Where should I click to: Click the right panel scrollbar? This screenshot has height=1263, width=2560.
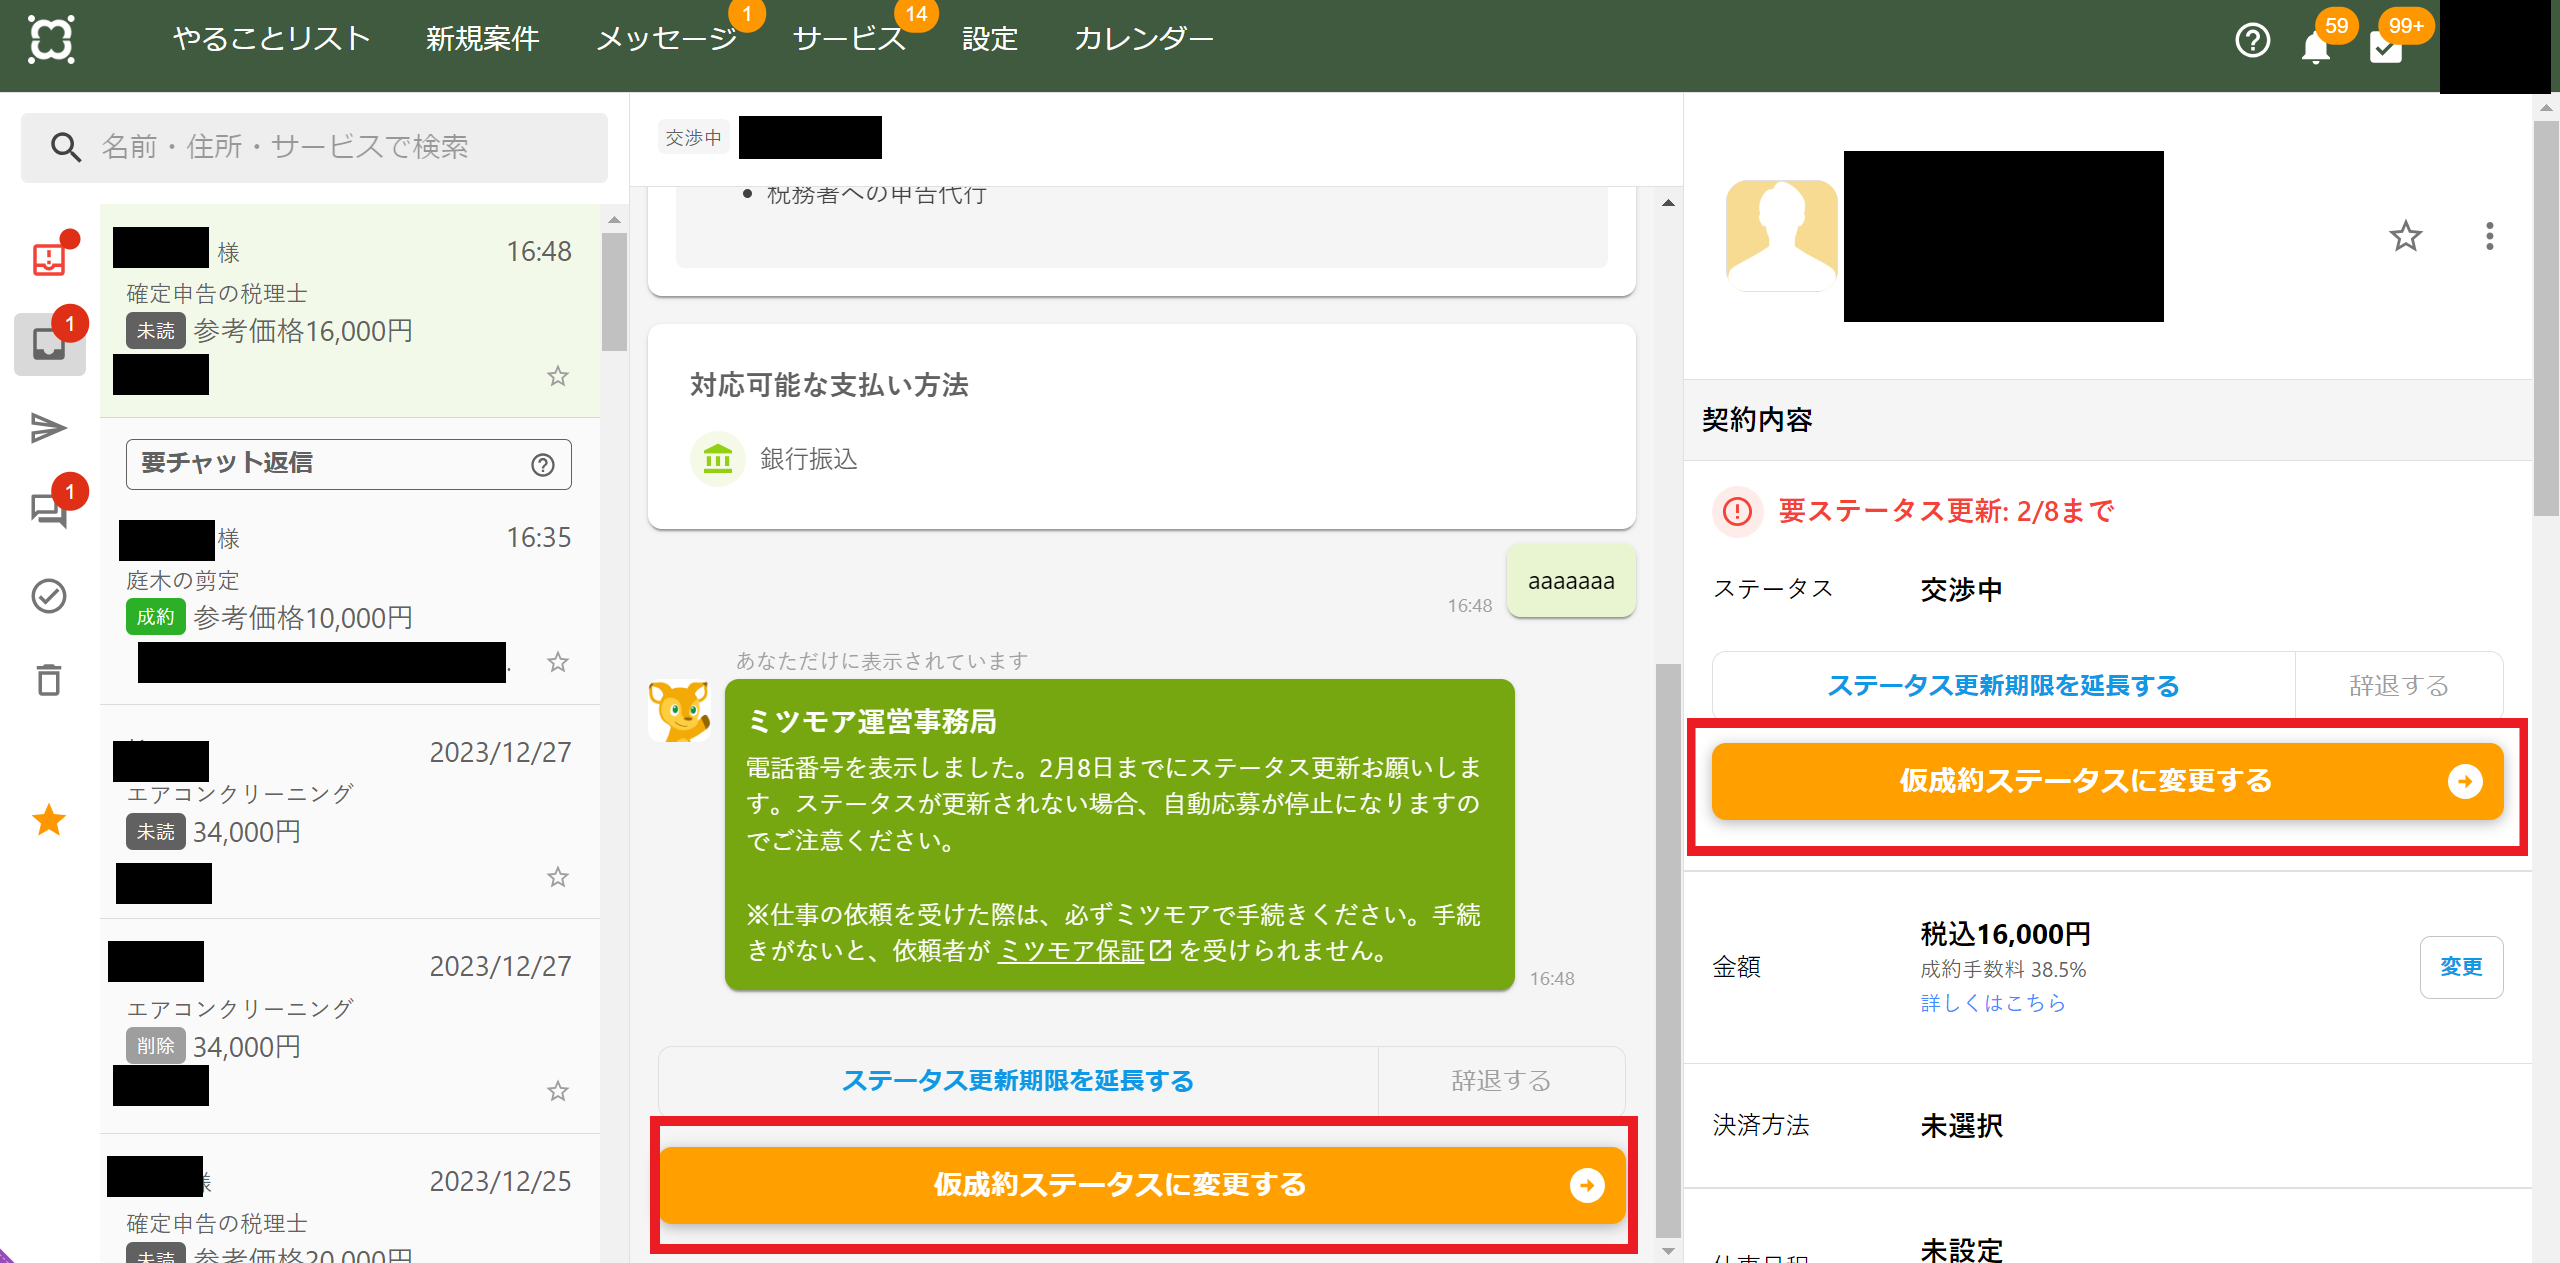click(2547, 318)
